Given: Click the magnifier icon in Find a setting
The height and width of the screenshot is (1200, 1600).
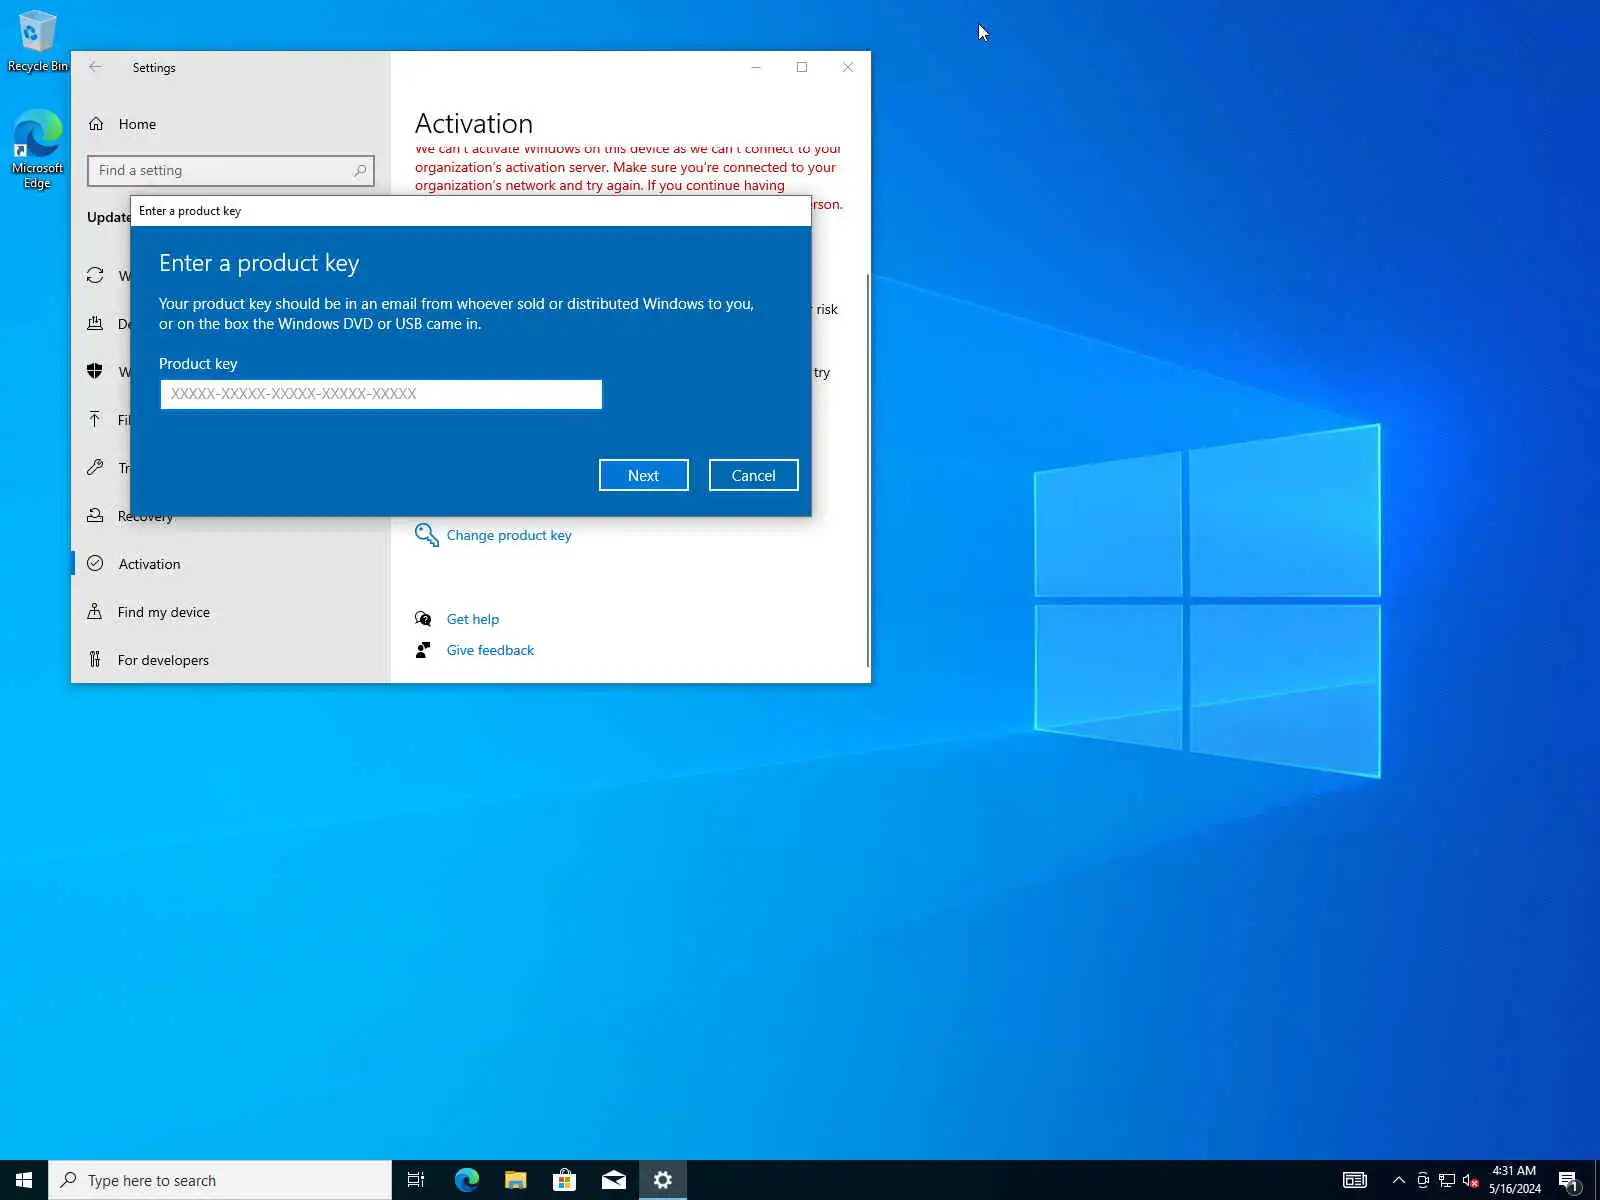Looking at the screenshot, I should tap(360, 171).
